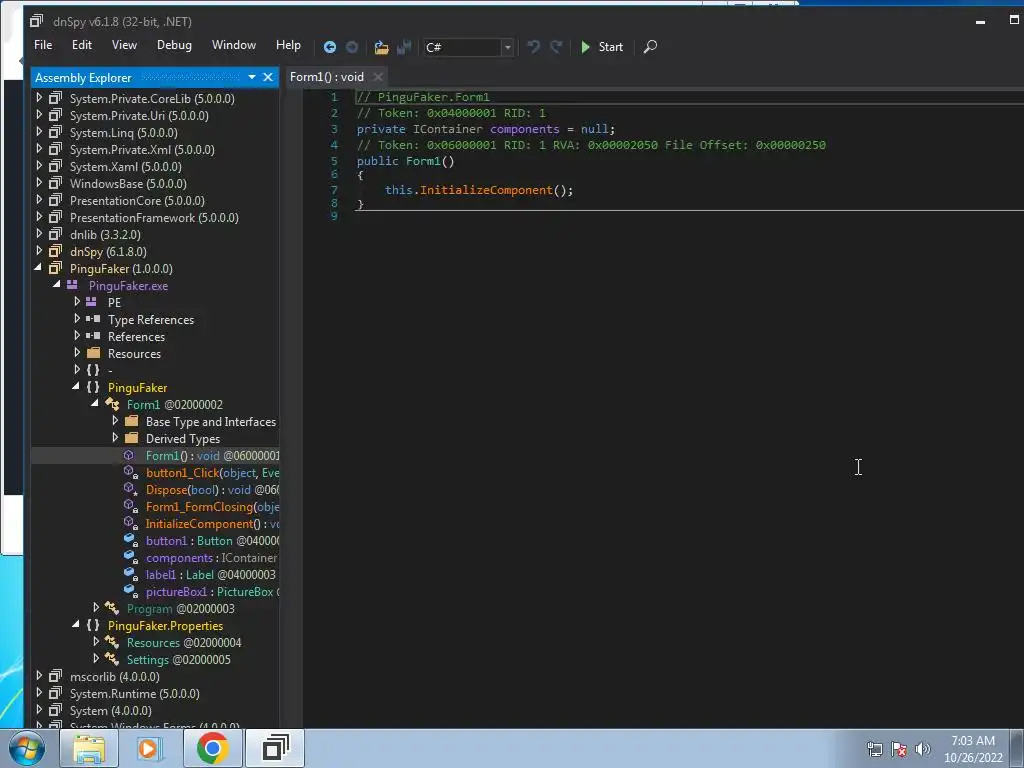
Task: Click the dnSpy taskbar icon
Action: [275, 748]
